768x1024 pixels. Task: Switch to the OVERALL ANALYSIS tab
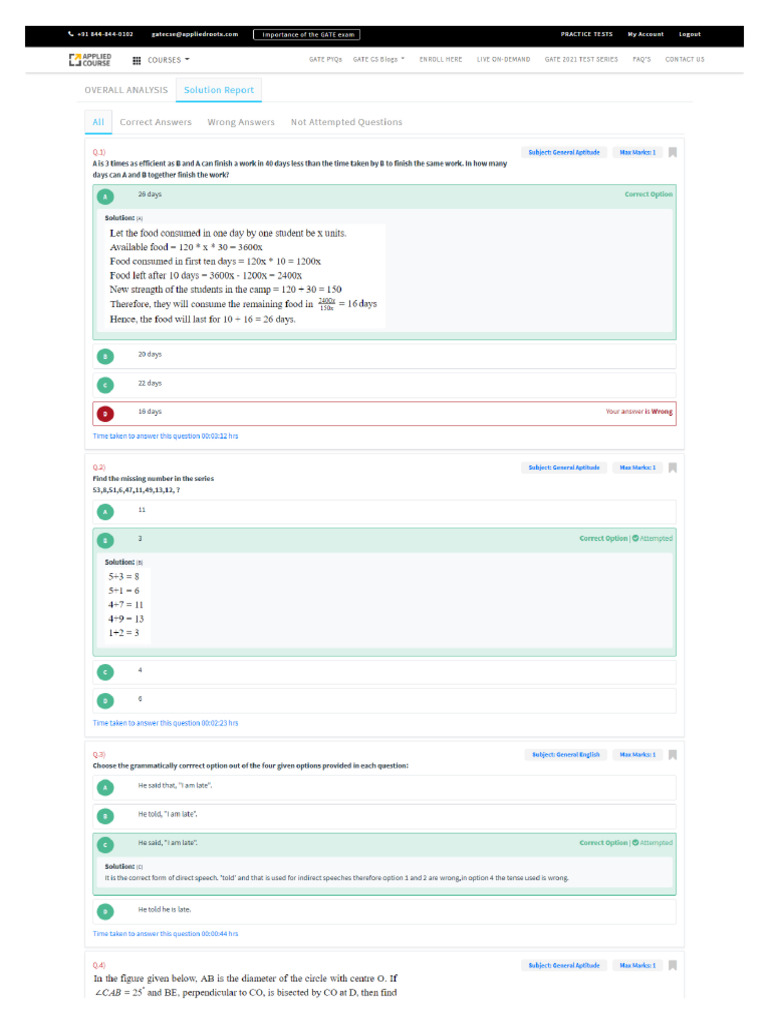click(126, 90)
